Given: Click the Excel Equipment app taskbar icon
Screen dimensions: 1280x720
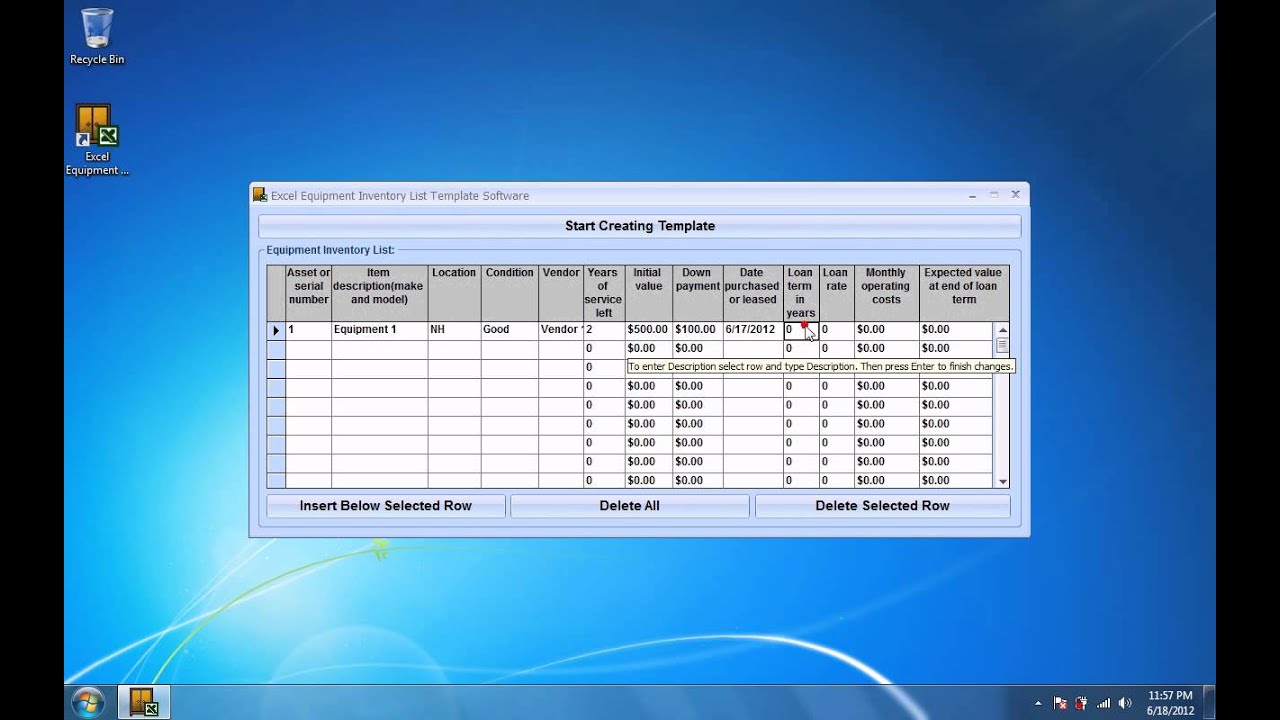Looking at the screenshot, I should [144, 702].
